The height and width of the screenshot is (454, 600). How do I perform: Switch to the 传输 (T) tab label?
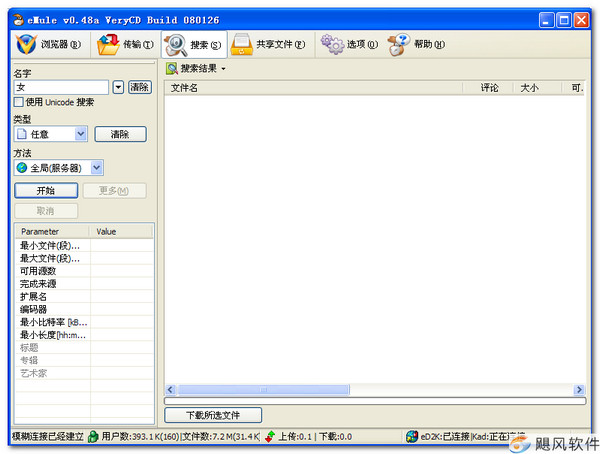click(x=138, y=44)
